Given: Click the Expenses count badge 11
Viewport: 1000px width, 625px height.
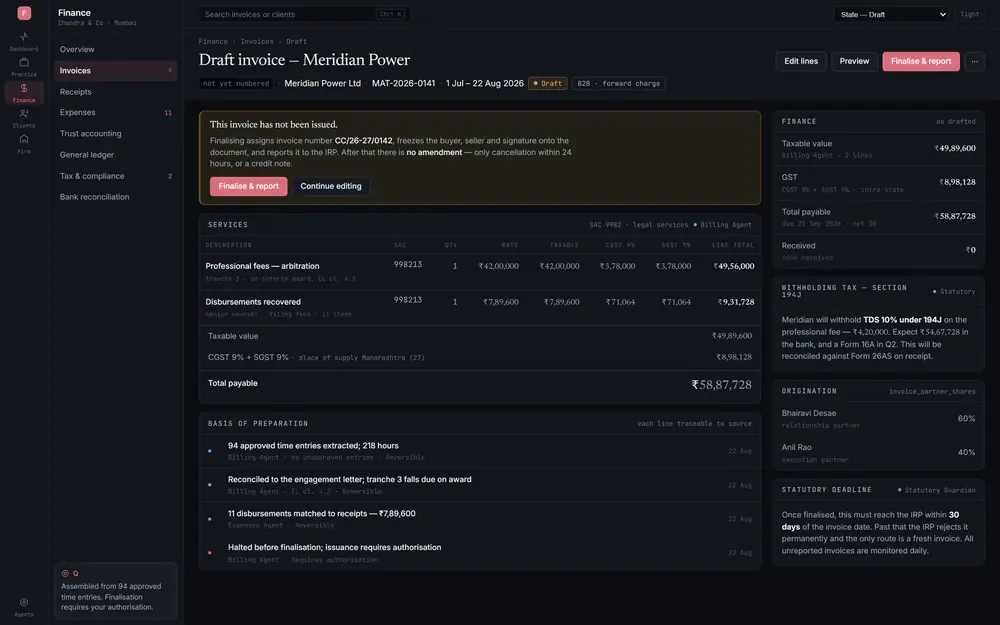Looking at the screenshot, I should pos(168,113).
